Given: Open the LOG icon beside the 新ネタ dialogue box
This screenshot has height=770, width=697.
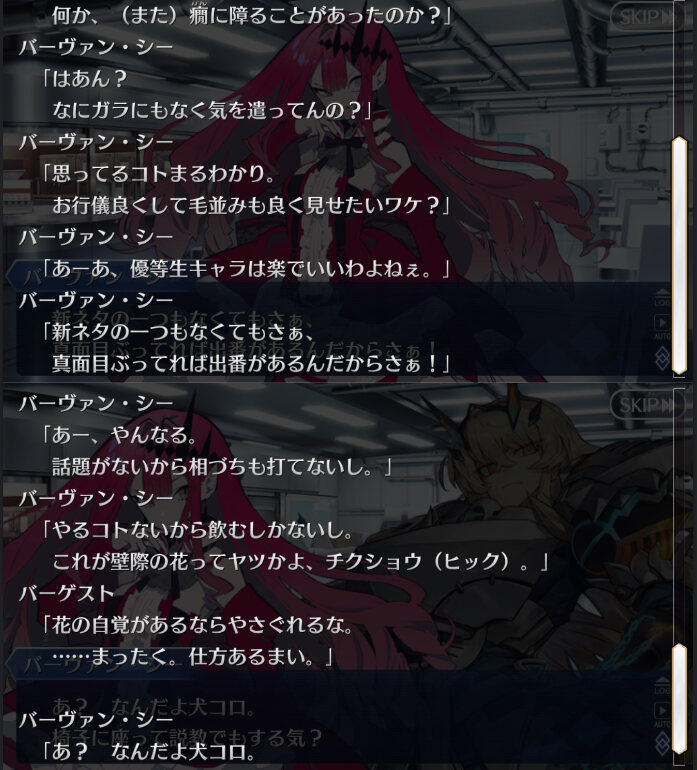Looking at the screenshot, I should tap(662, 298).
